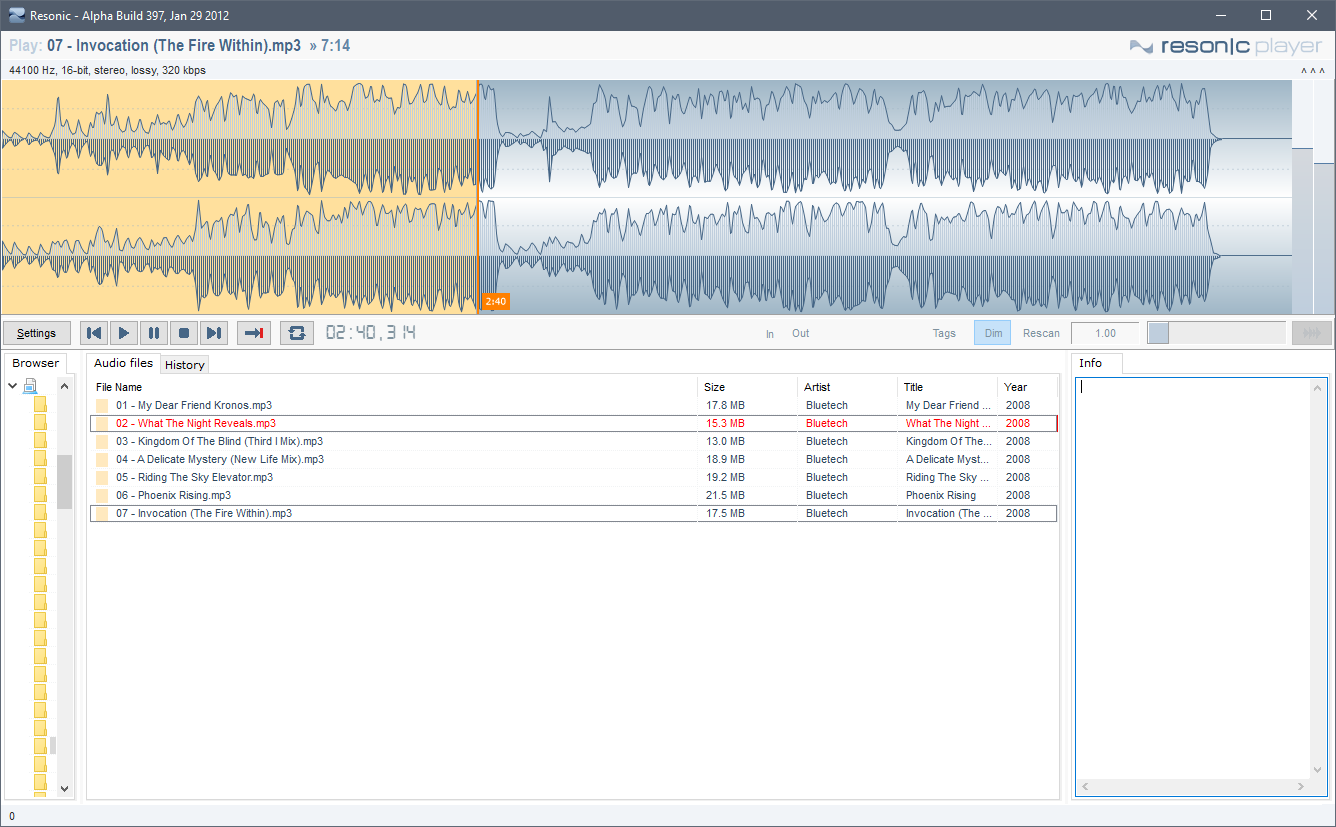The image size is (1336, 827).
Task: Toggle the Dim button
Action: click(993, 333)
